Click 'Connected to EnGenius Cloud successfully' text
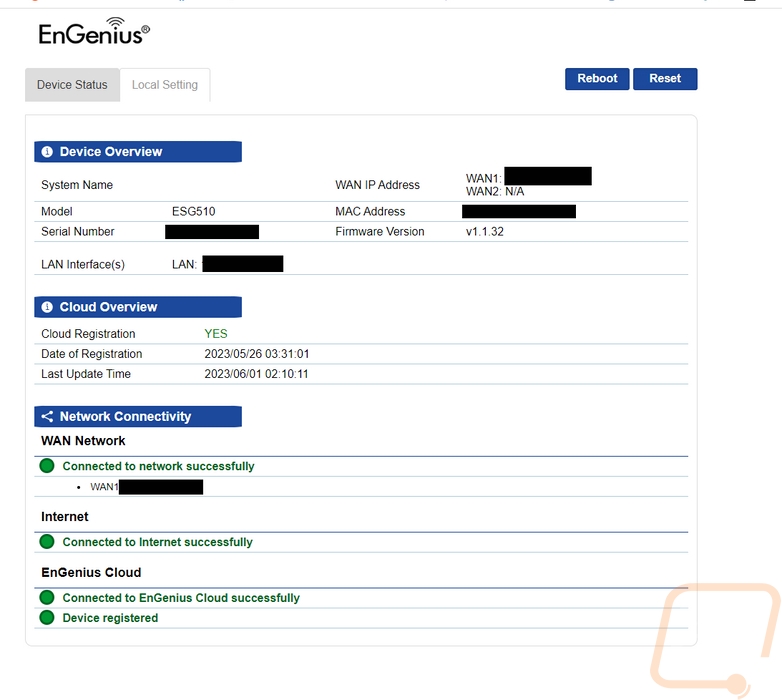The height and width of the screenshot is (700, 782). tap(181, 598)
